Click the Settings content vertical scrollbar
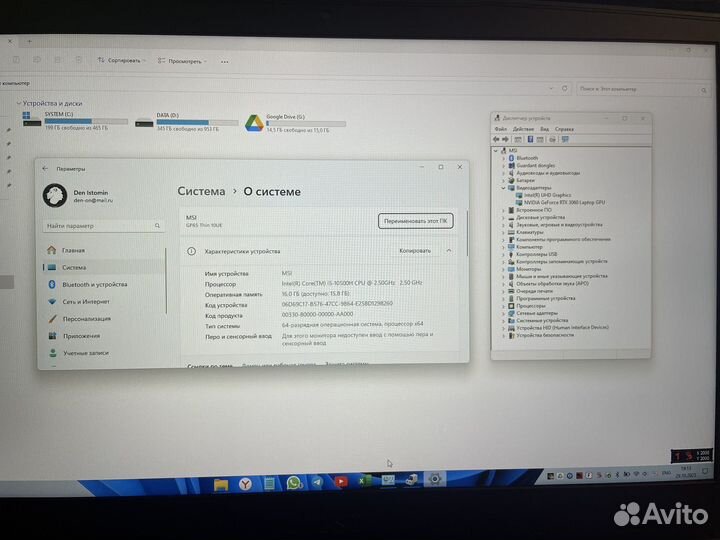Screen dimensions: 720x540 pos(467,233)
